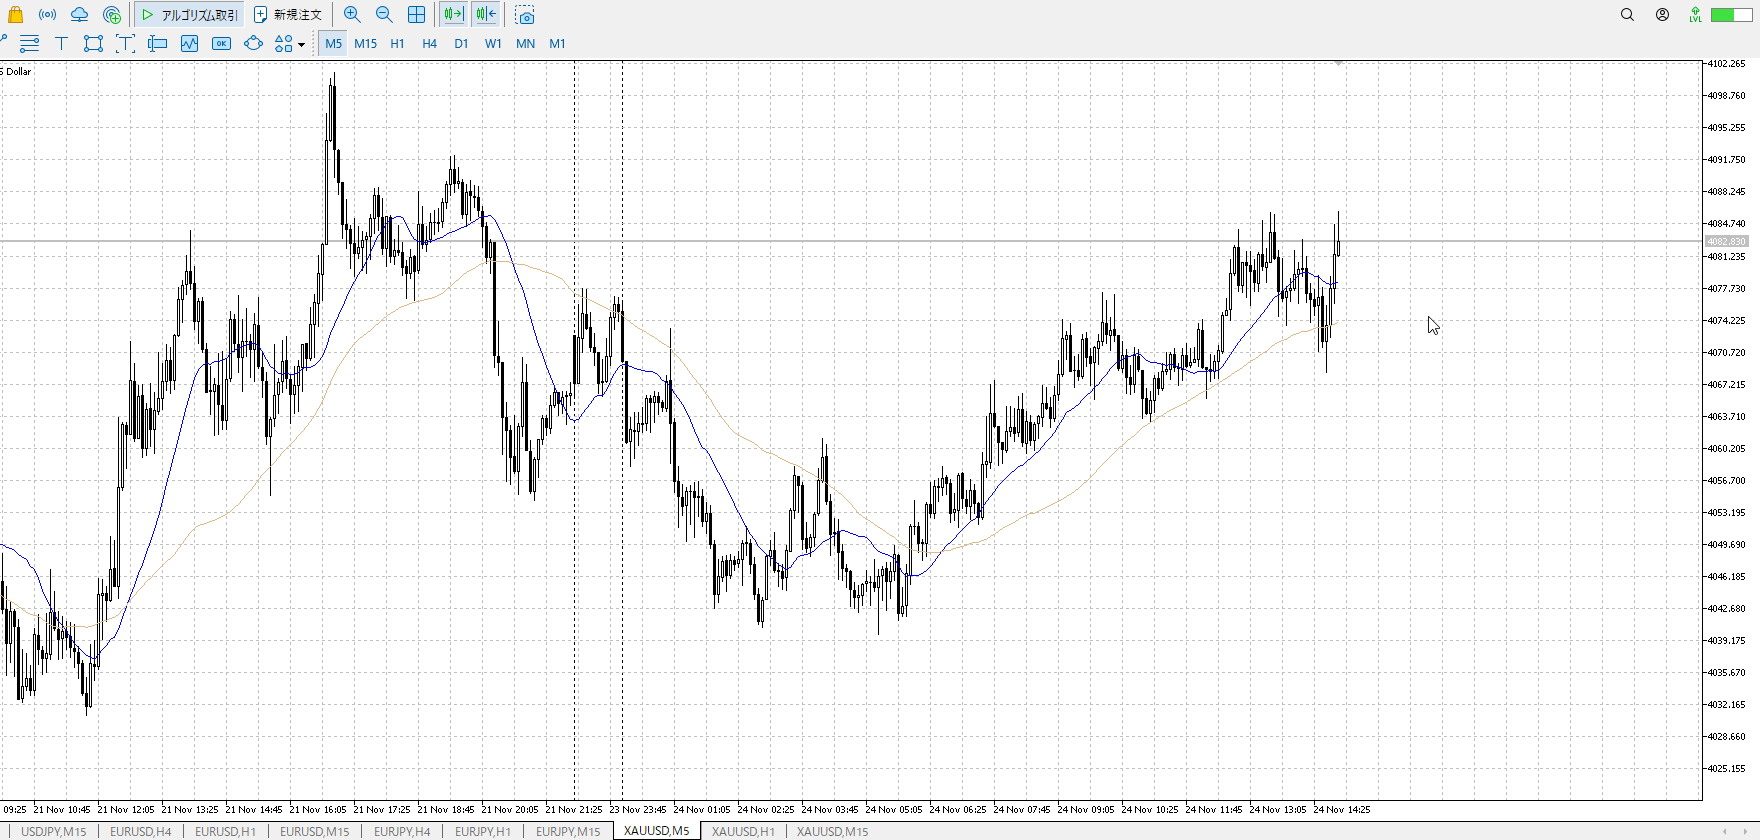Click the search magnifier icon
This screenshot has height=840, width=1760.
coord(1627,15)
